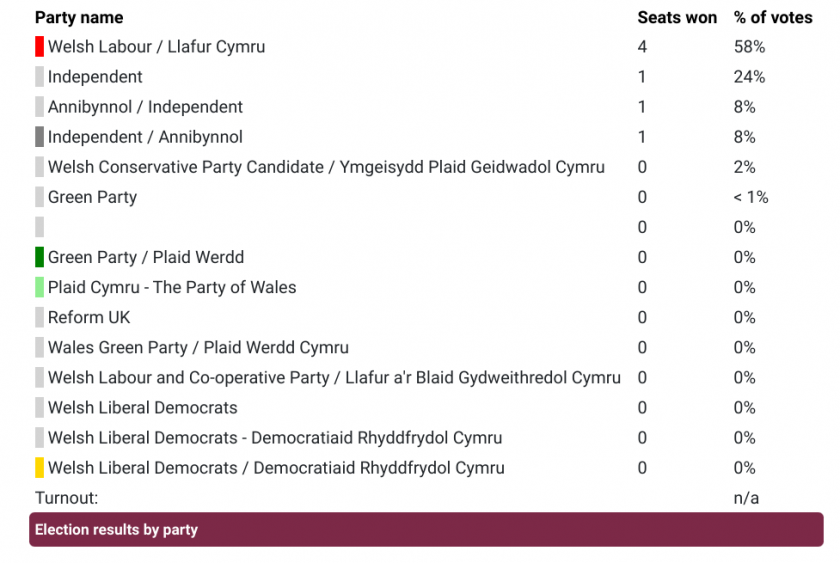Select the Welsh Labour / Llafur Cymru row
The width and height of the screenshot is (840, 563).
426,47
